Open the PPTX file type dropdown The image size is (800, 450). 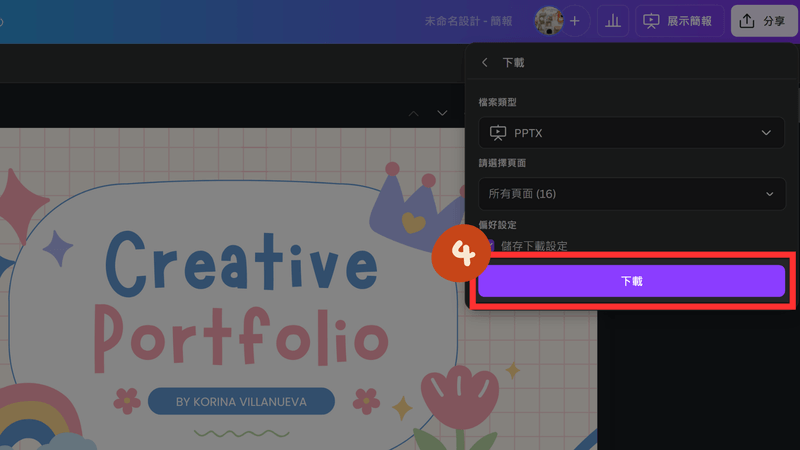pos(631,132)
